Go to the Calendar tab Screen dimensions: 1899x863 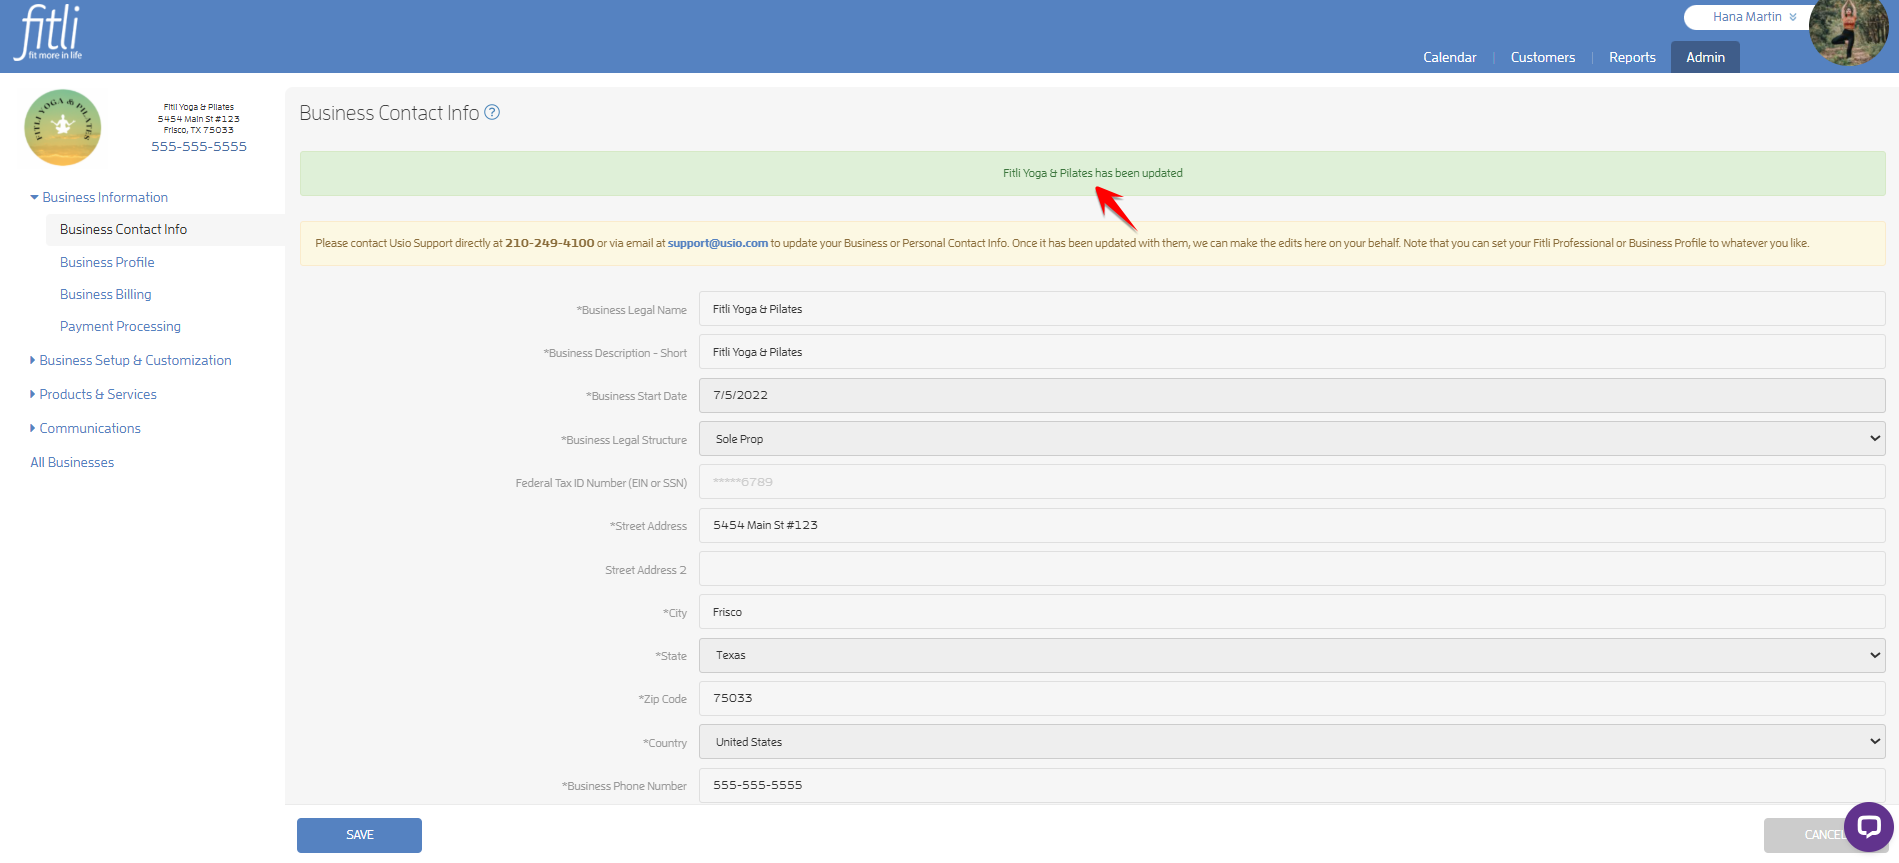coord(1449,57)
